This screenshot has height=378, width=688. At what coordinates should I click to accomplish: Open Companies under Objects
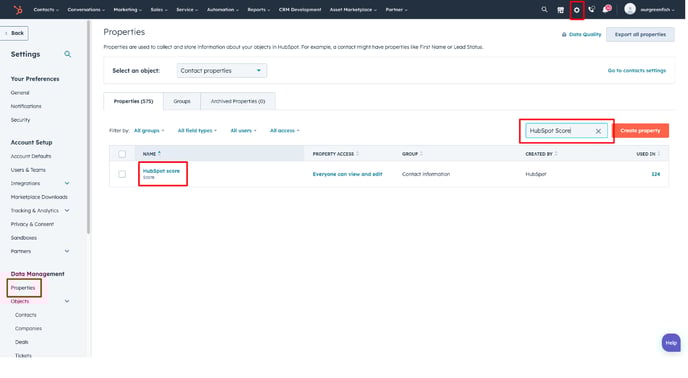pyautogui.click(x=29, y=328)
